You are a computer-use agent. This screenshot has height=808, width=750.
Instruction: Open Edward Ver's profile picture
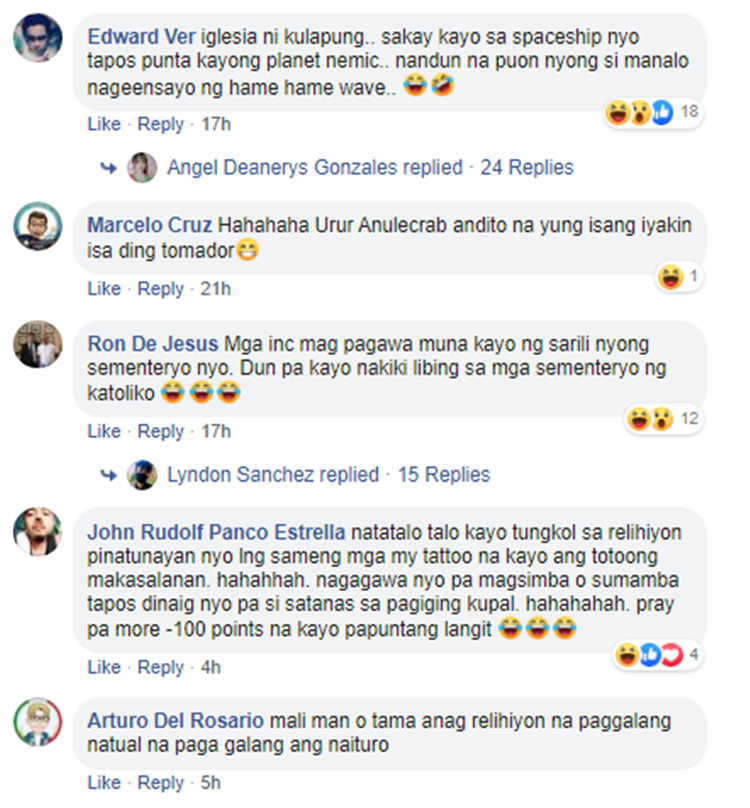click(38, 38)
